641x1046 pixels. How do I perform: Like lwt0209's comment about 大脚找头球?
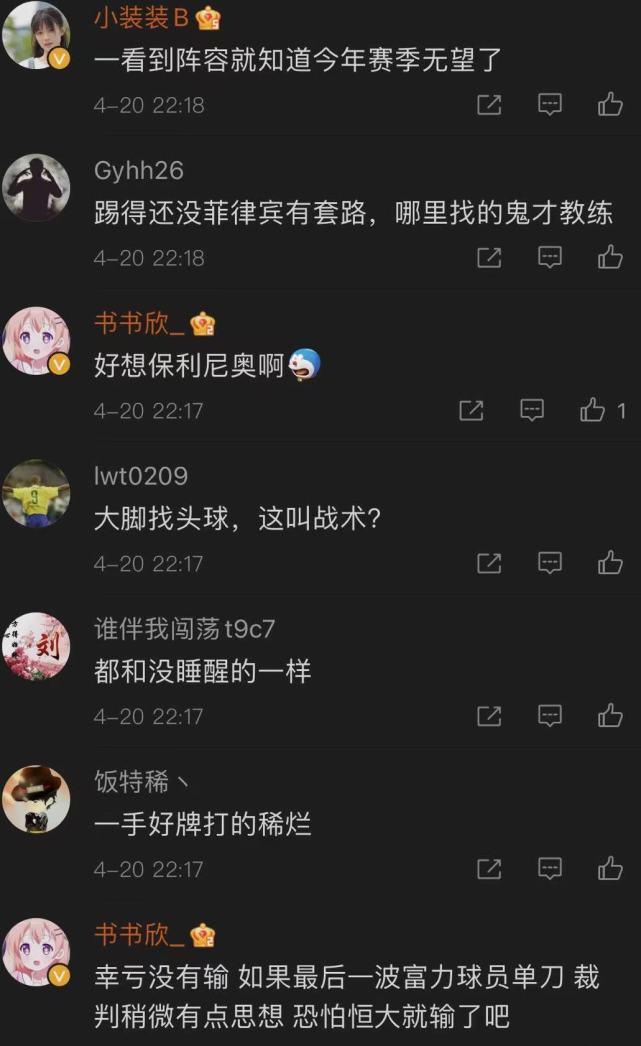pyautogui.click(x=610, y=564)
